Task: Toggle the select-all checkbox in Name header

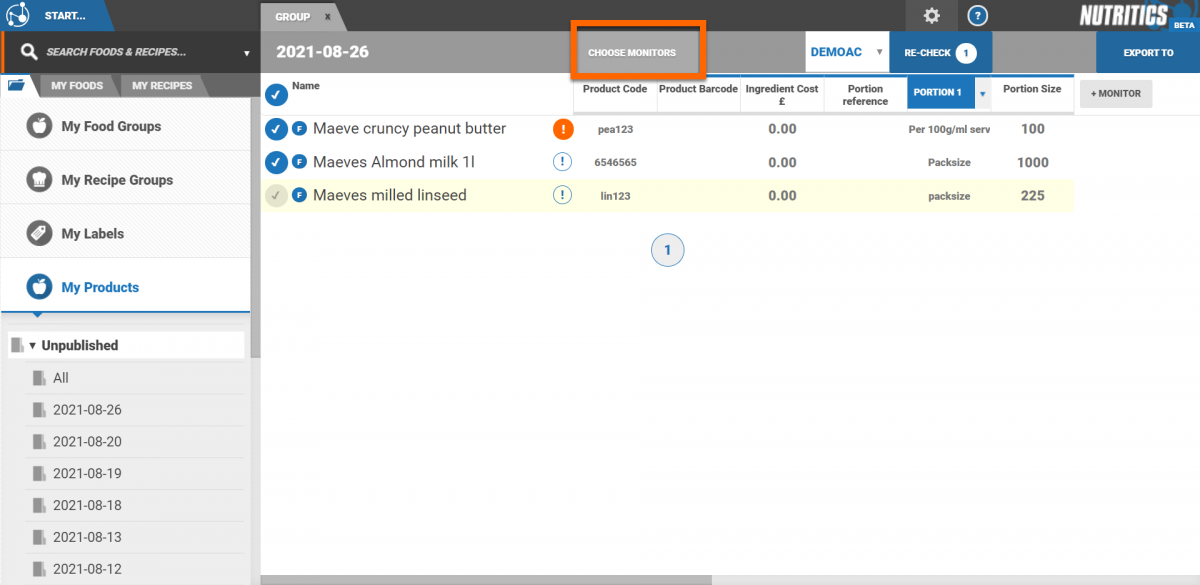Action: (x=276, y=95)
